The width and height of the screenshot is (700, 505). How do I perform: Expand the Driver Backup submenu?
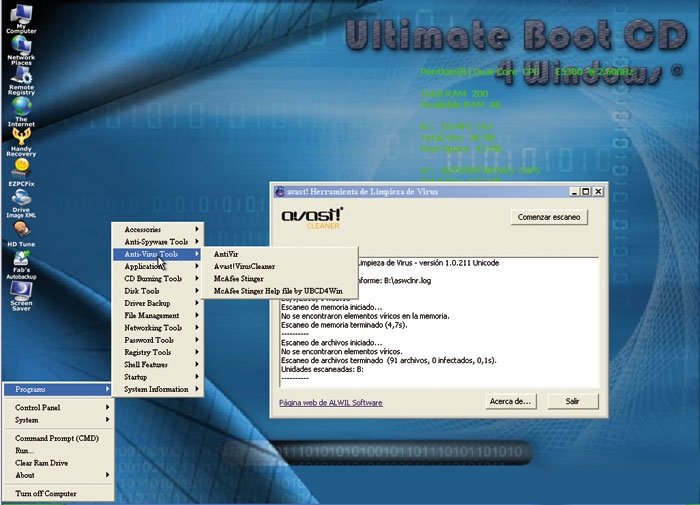(x=158, y=303)
